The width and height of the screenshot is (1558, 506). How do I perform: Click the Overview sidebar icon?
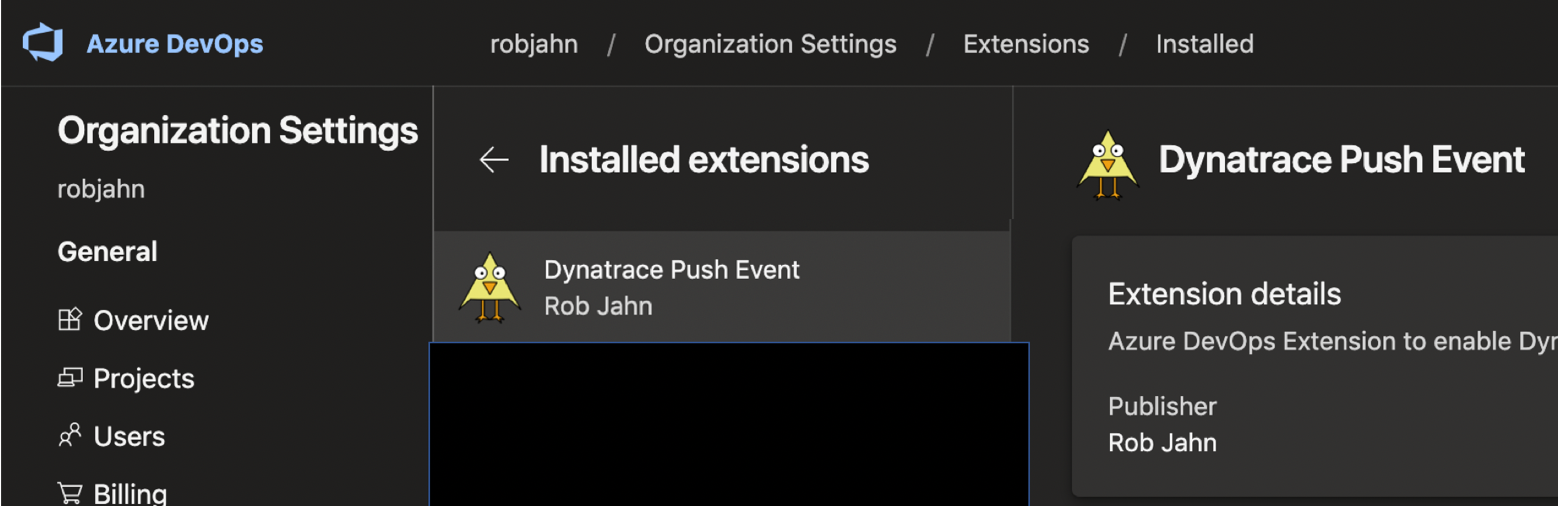coord(69,320)
